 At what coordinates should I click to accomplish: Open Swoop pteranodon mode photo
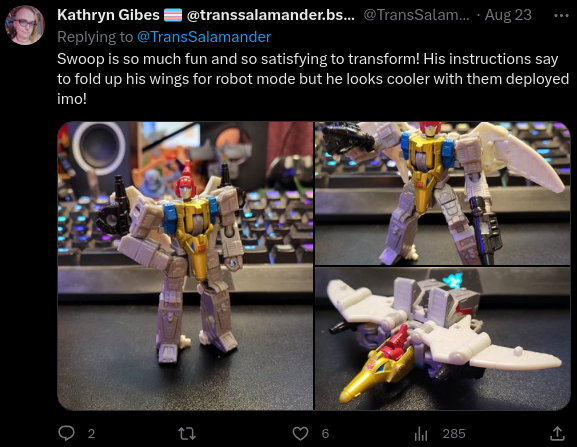click(443, 338)
